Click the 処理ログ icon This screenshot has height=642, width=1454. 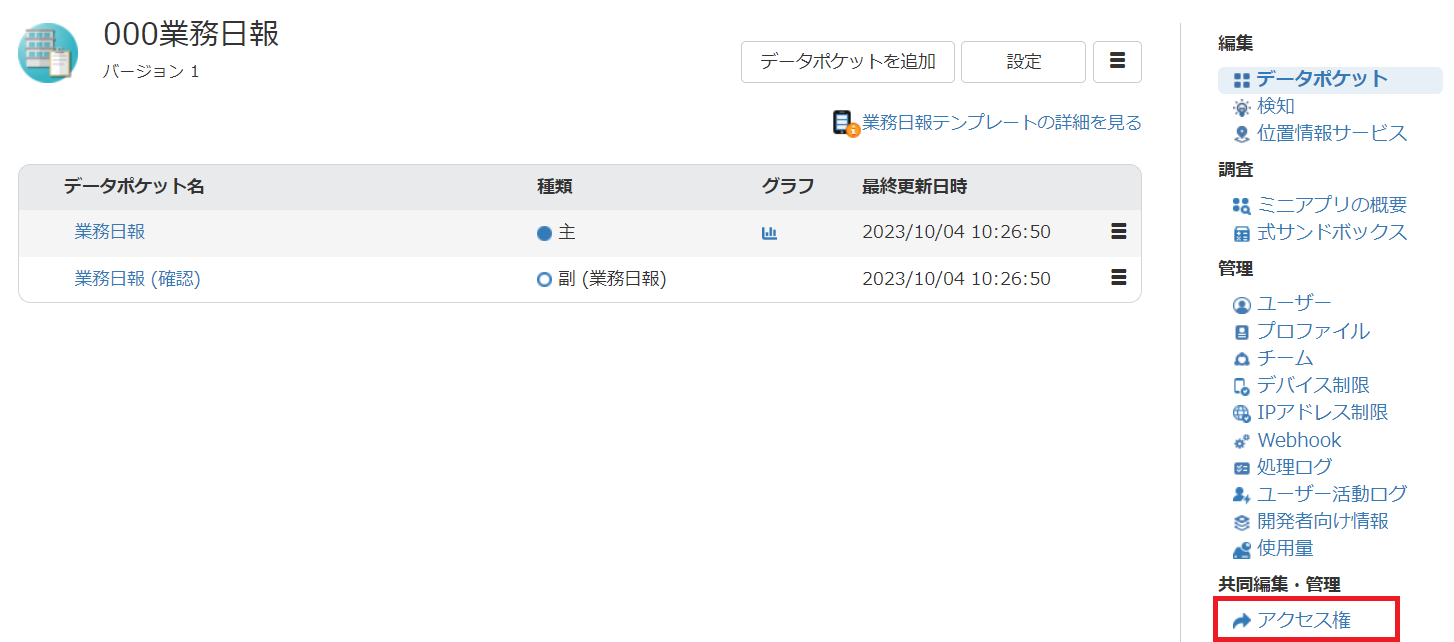coord(1242,468)
